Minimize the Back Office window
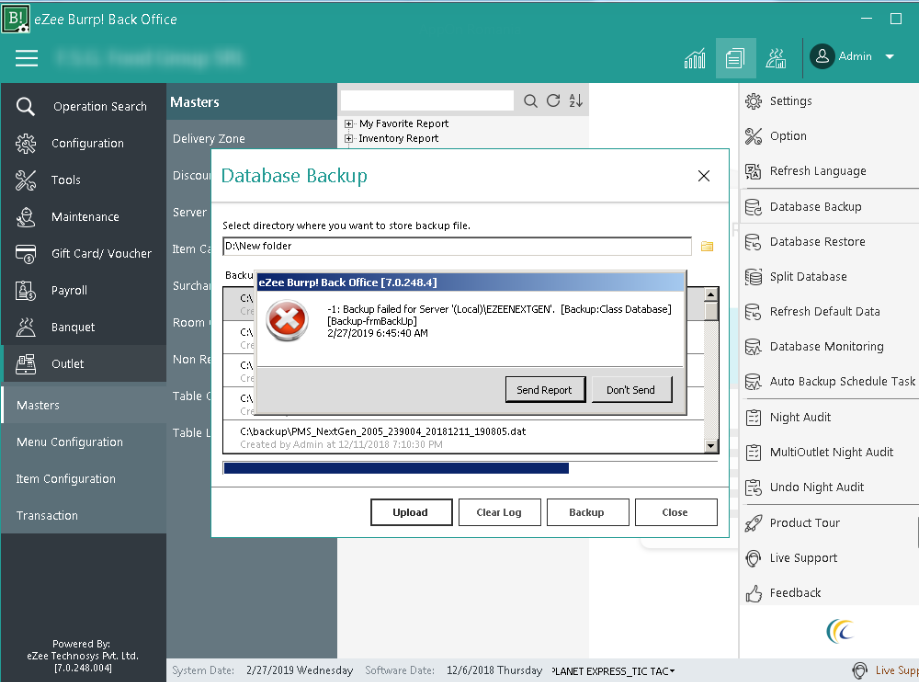 point(866,19)
